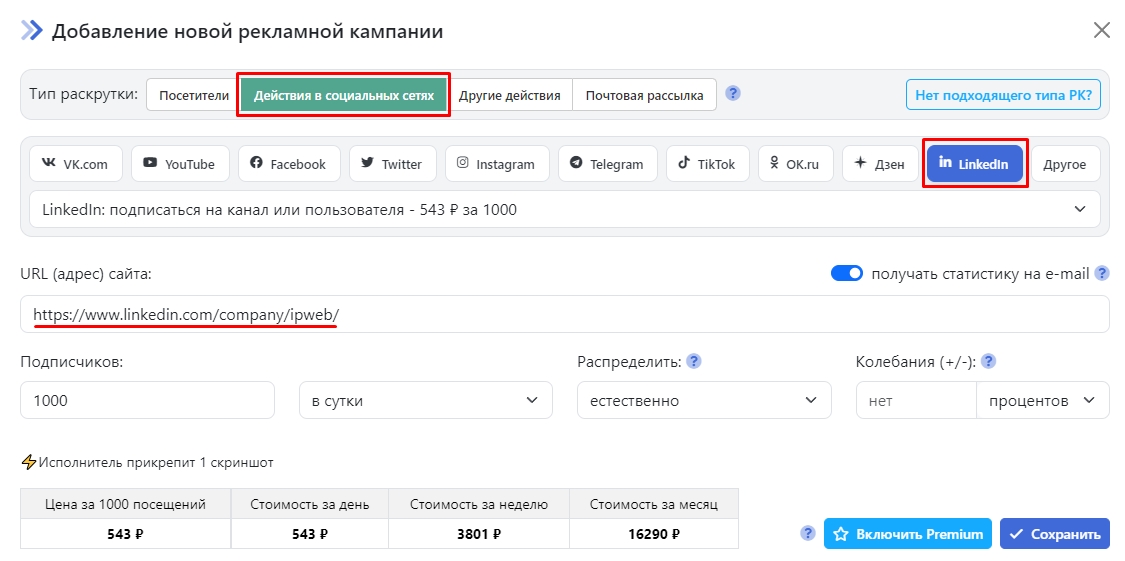This screenshot has height=561, width=1125.
Task: Click the URL (адрес) сайта input field
Action: pyautogui.click(x=700, y=314)
